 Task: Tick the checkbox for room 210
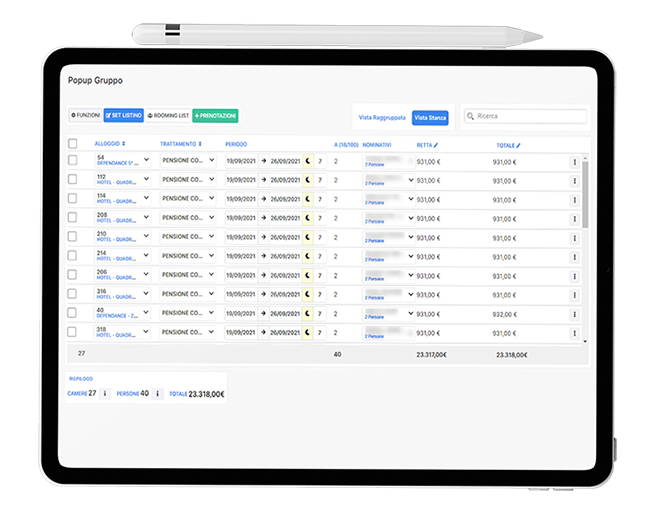point(73,236)
